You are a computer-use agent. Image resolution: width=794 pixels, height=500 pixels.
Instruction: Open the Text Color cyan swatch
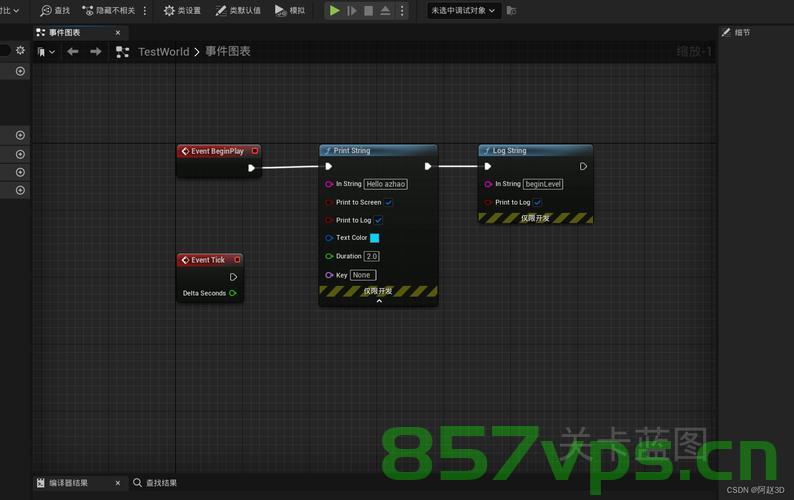click(375, 238)
